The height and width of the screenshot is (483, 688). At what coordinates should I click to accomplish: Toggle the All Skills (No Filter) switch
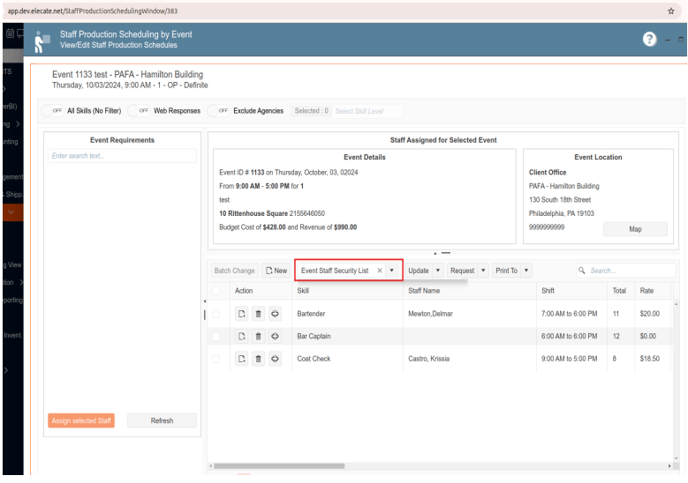point(55,111)
